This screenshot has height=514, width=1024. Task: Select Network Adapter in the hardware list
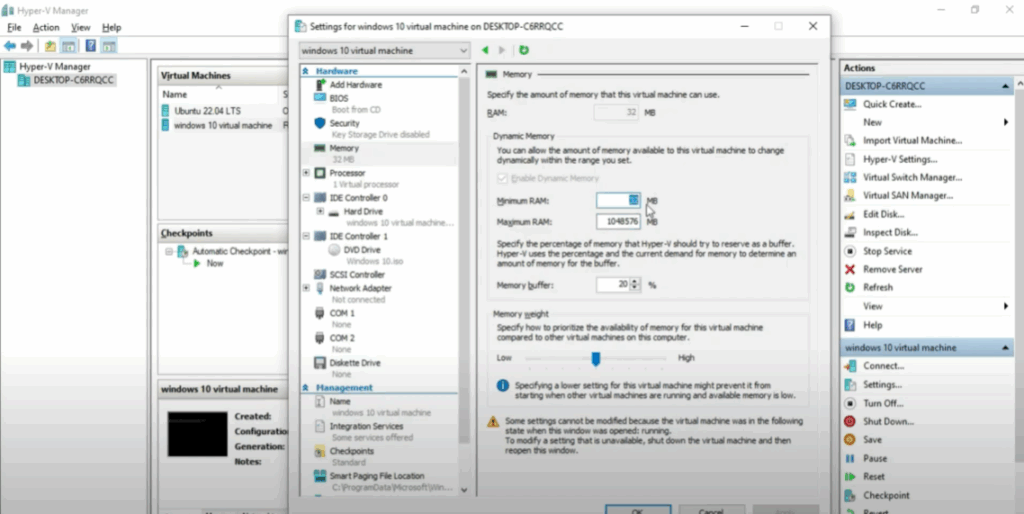coord(360,288)
